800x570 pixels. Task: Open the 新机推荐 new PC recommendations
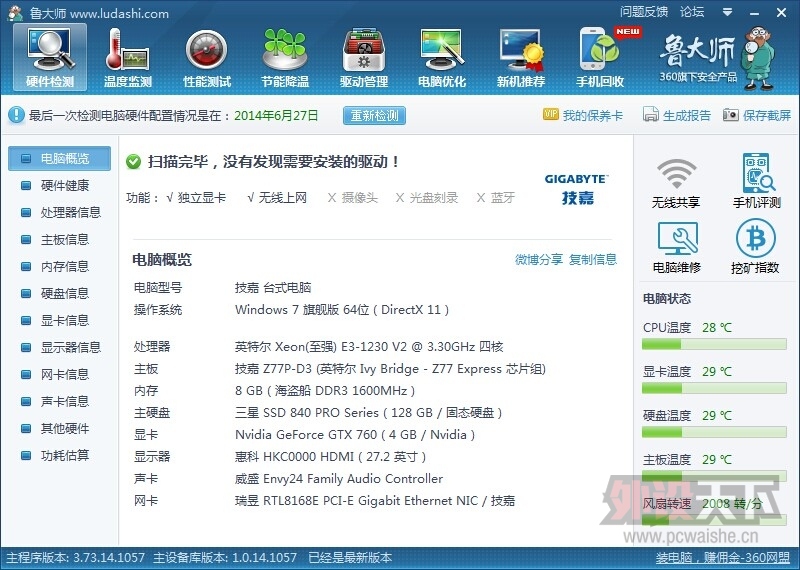521,58
